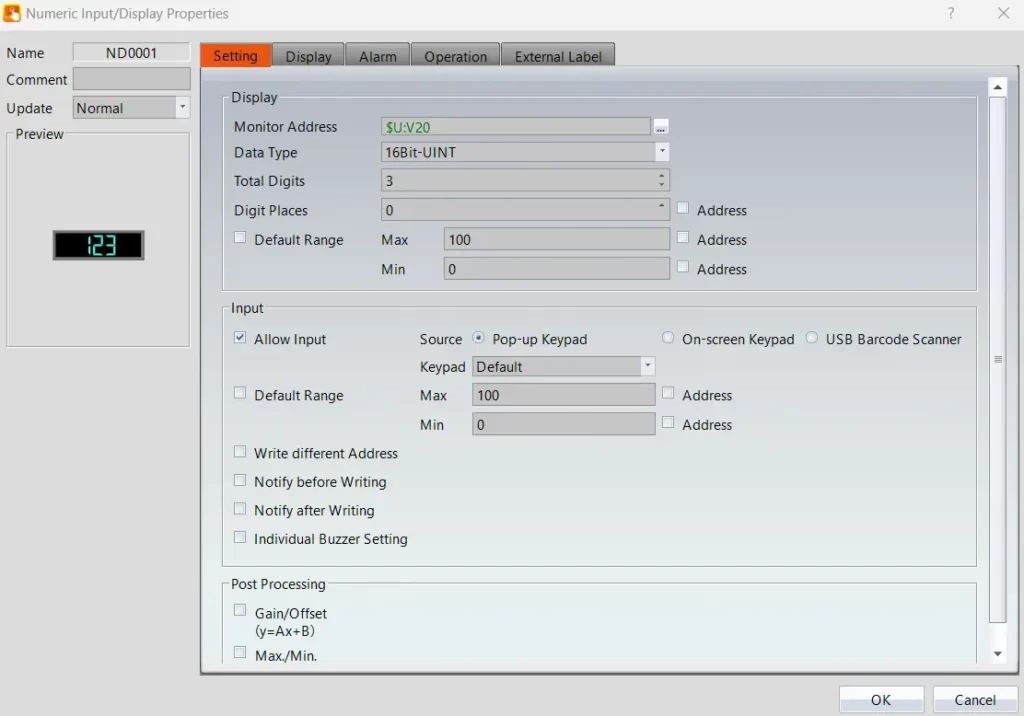
Task: Switch to the Alarm tab
Action: [x=378, y=56]
